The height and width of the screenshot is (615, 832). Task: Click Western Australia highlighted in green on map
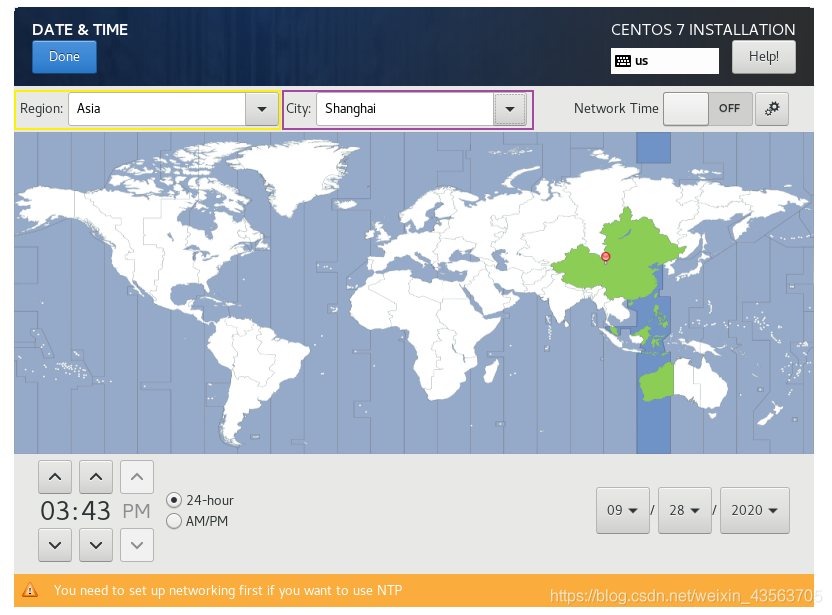[657, 383]
